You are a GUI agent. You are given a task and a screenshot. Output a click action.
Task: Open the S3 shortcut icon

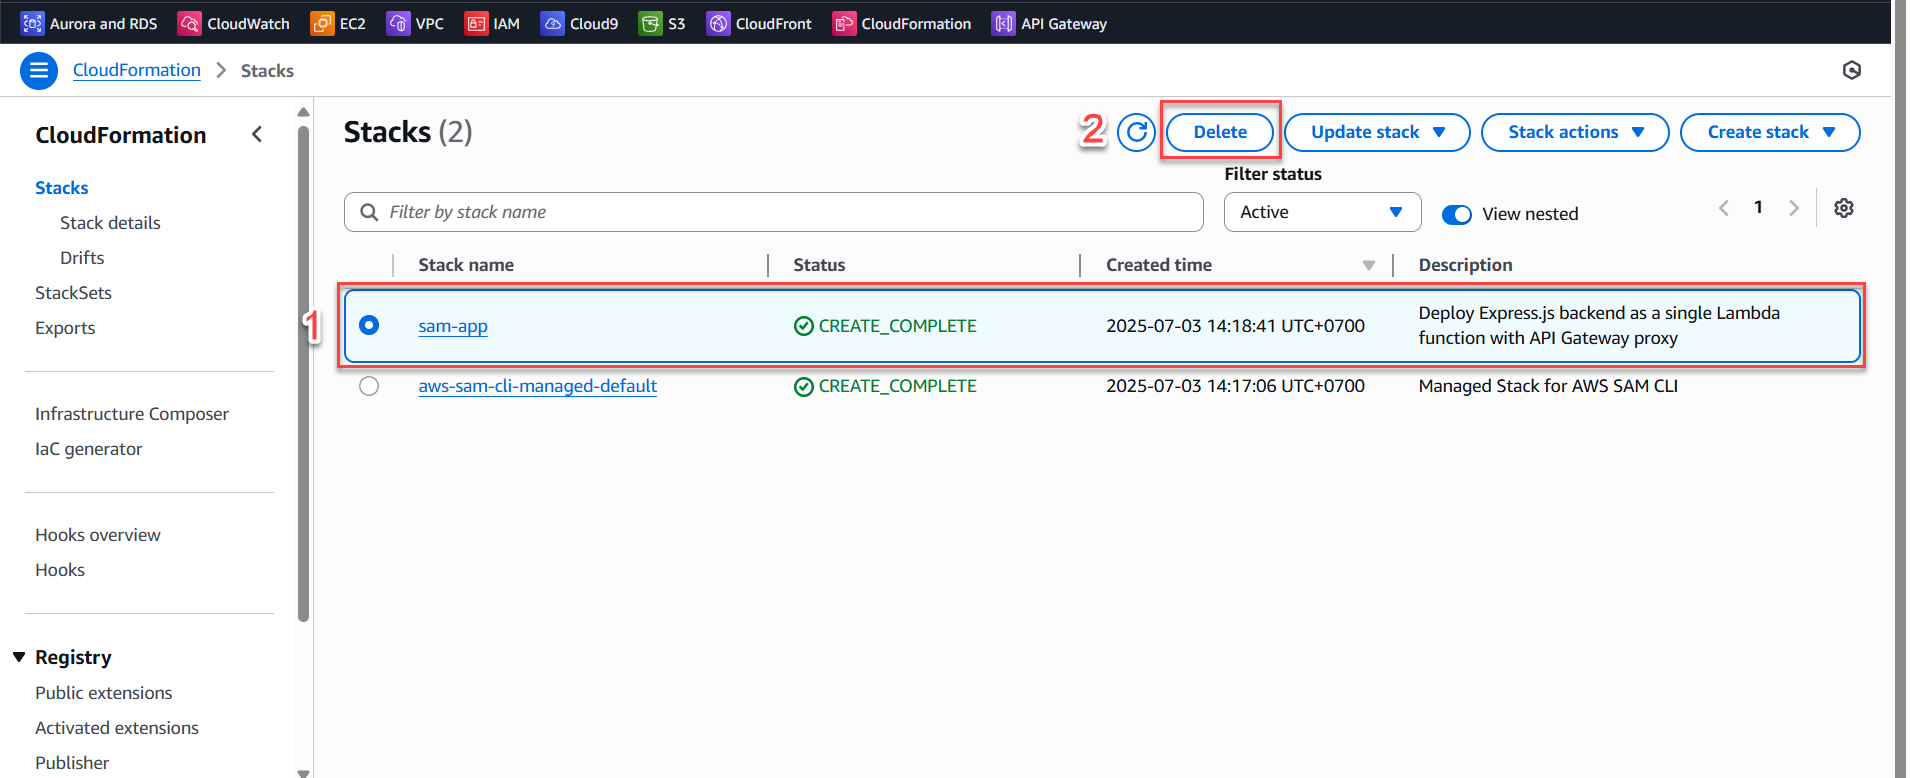click(650, 23)
